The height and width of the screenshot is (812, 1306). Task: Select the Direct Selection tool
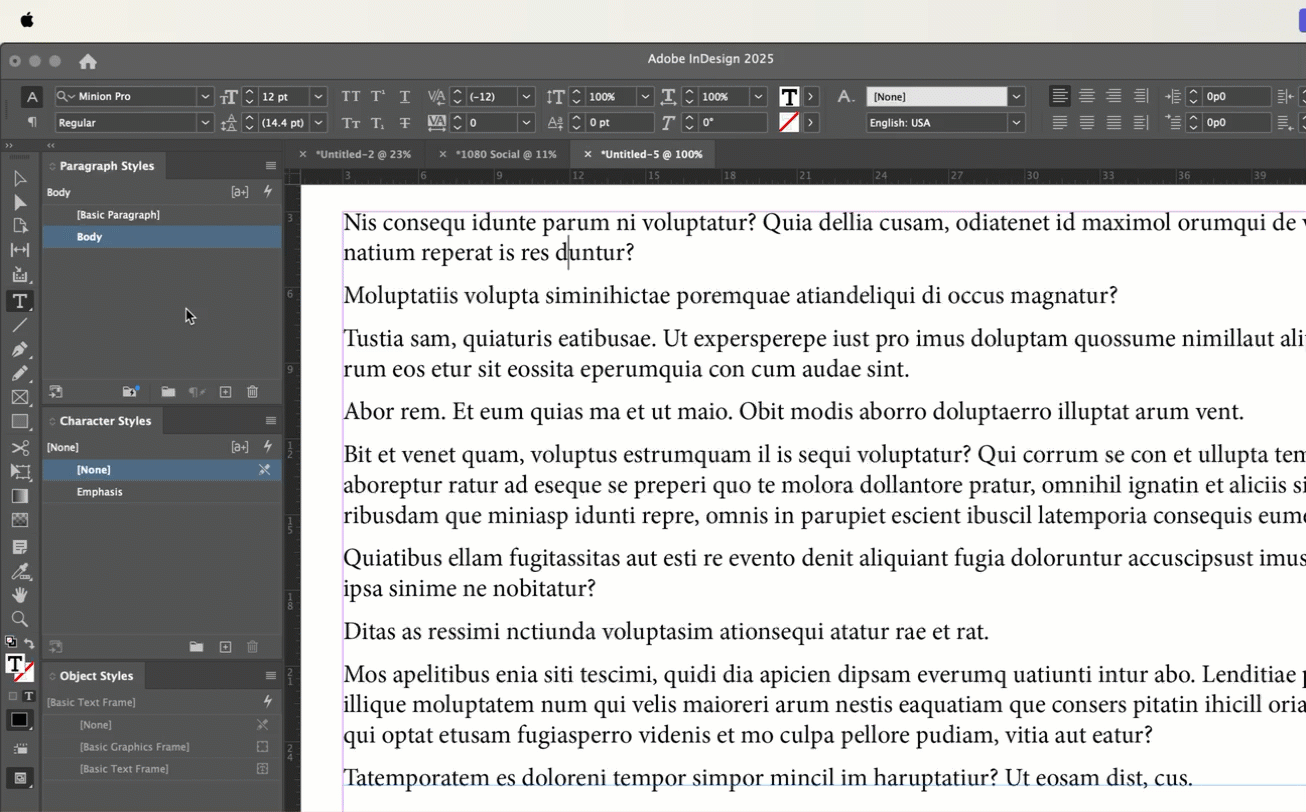point(19,203)
